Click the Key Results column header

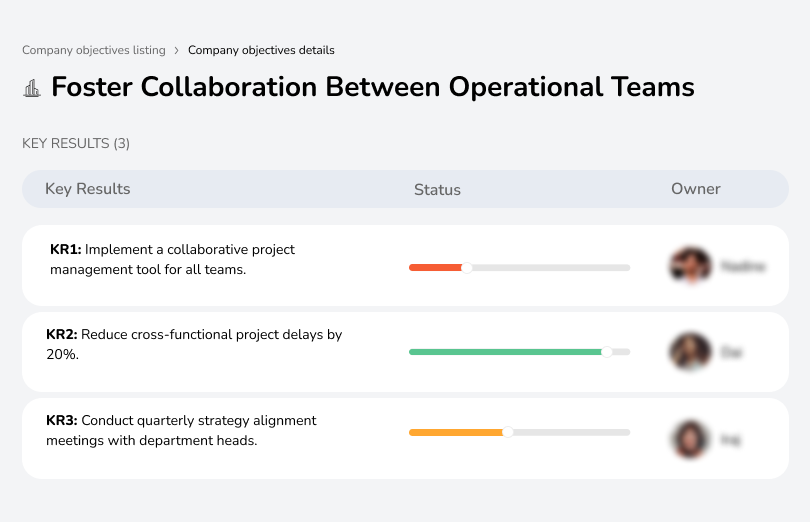pos(87,189)
